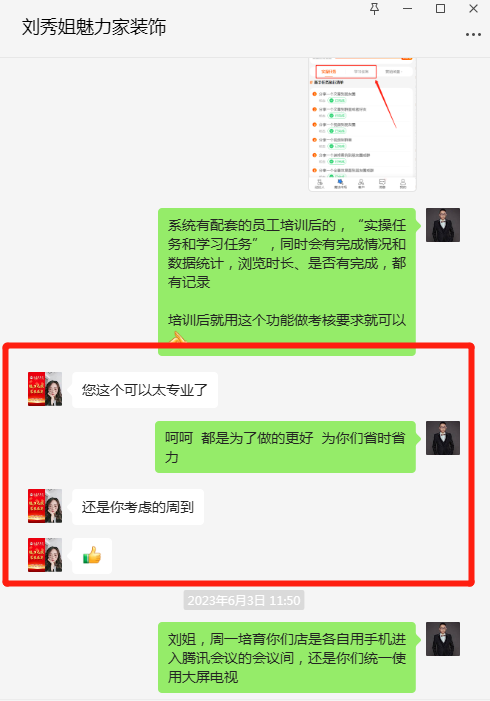Click sender avatar beside 刘姐 message
Screen dimensions: 490x701
click(443, 639)
